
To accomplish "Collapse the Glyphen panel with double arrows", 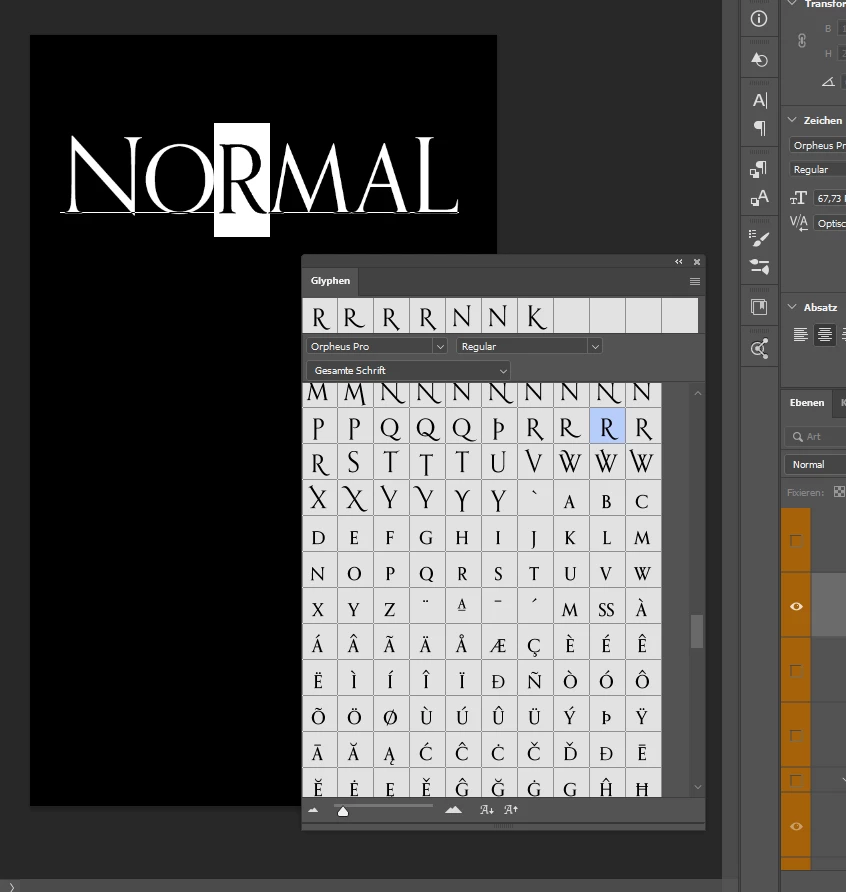I will [679, 262].
